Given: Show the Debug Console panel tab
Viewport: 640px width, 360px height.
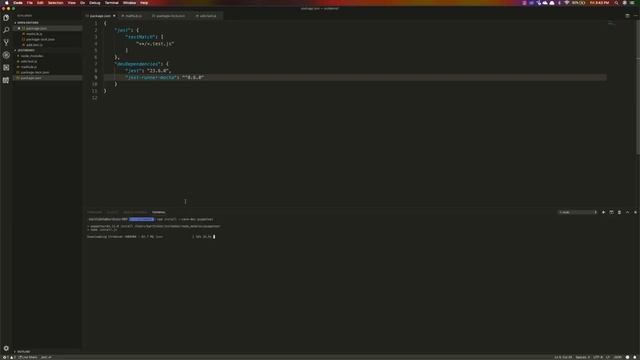Looking at the screenshot, I should click(135, 212).
